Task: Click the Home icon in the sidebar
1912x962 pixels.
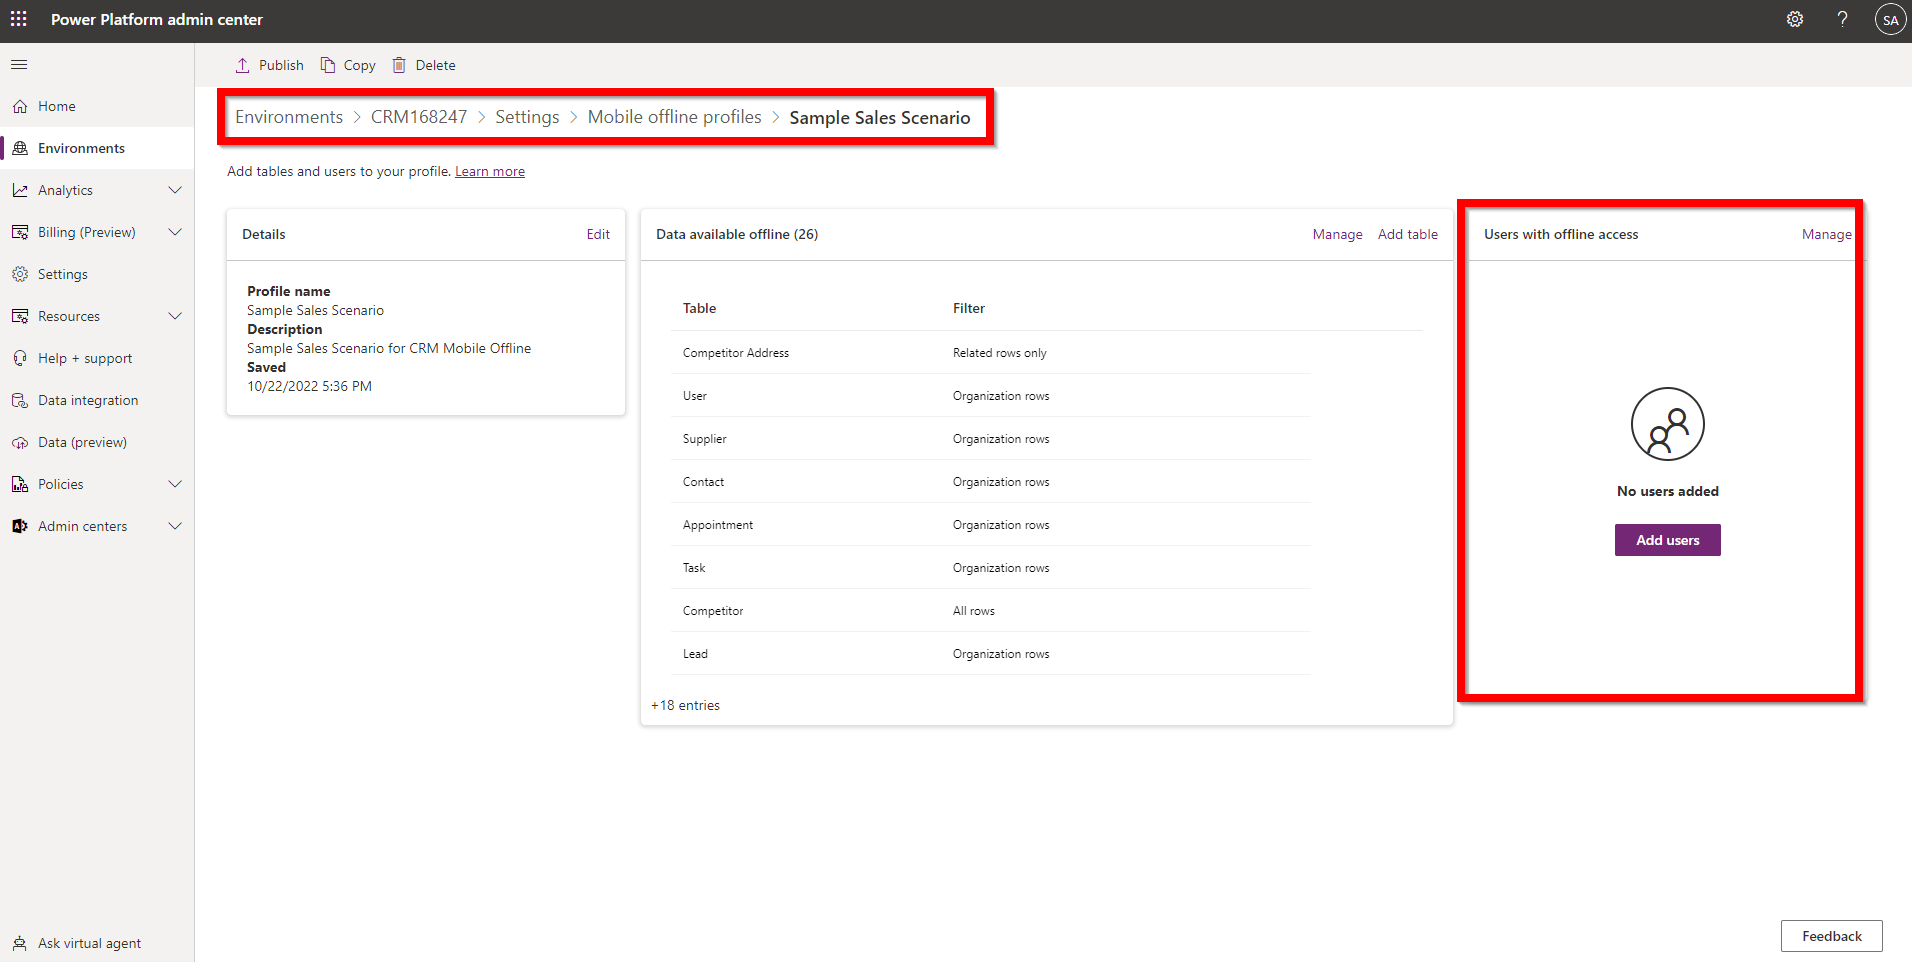Action: pyautogui.click(x=20, y=106)
